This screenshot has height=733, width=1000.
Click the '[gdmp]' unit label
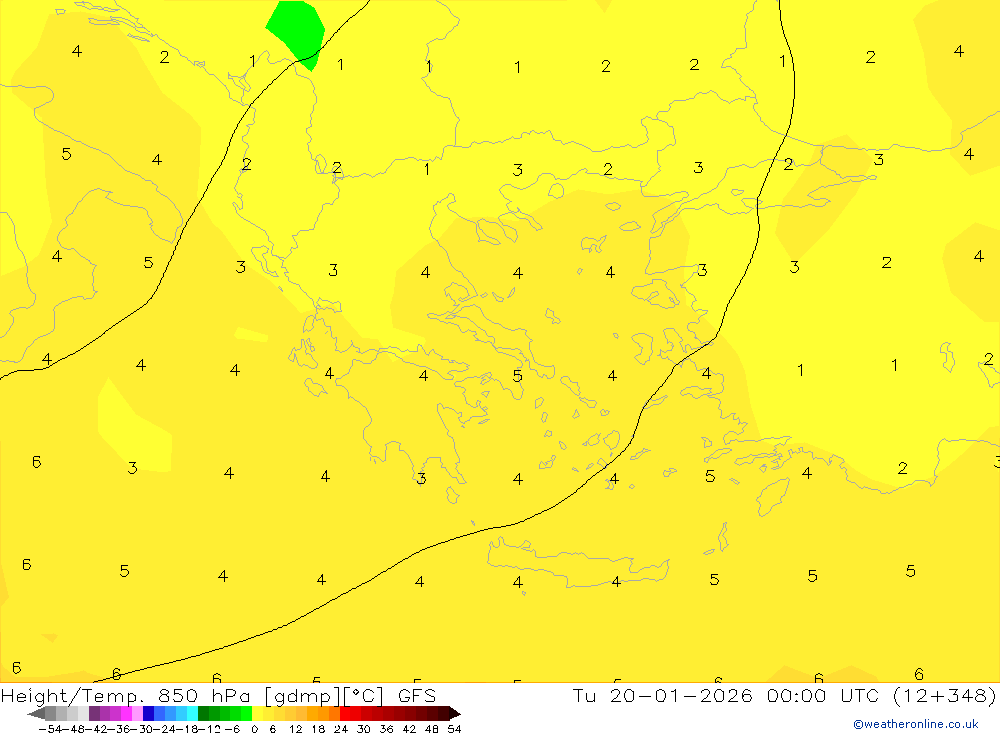click(303, 697)
